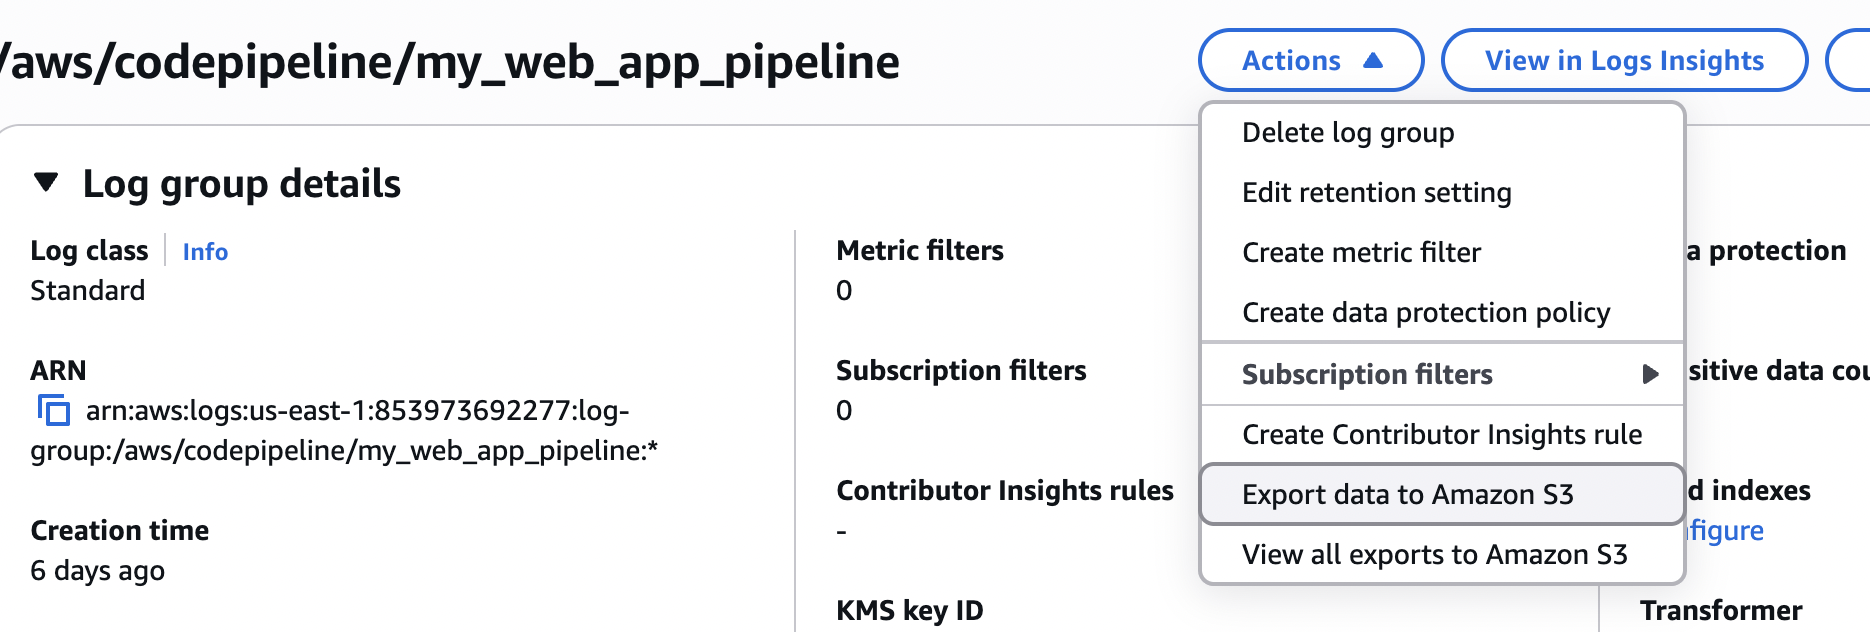Copy the log group ARN
This screenshot has width=1870, height=632.
click(53, 410)
